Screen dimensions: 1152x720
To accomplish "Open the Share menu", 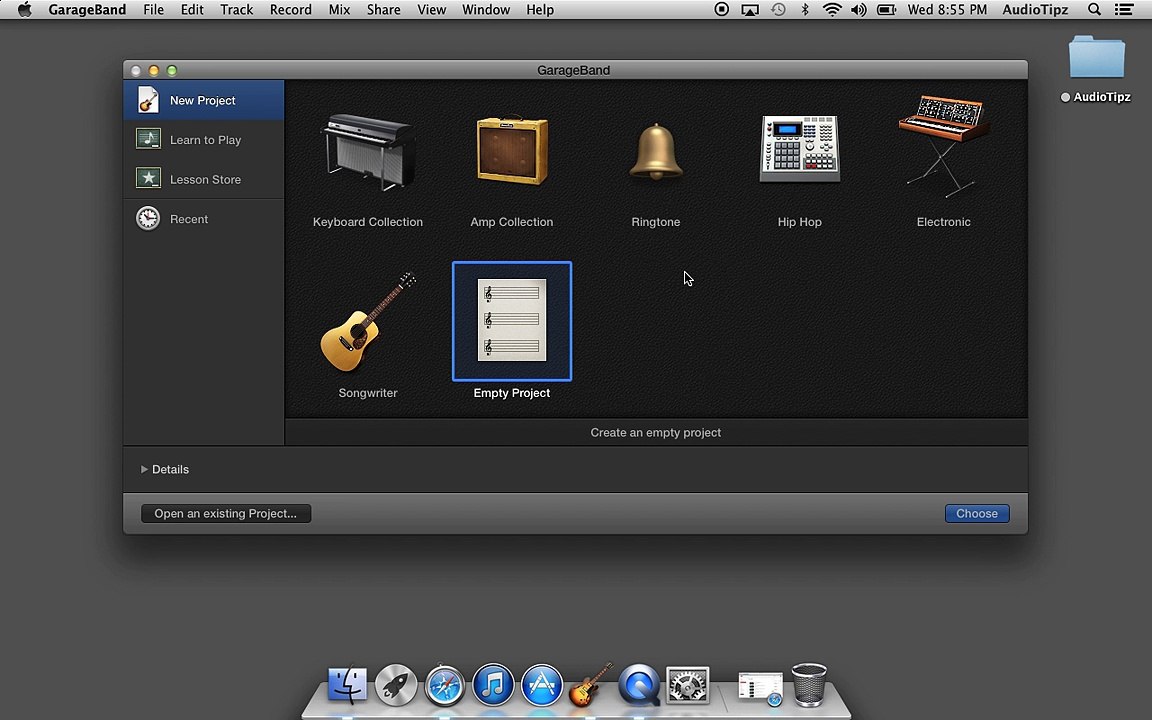I will point(384,10).
